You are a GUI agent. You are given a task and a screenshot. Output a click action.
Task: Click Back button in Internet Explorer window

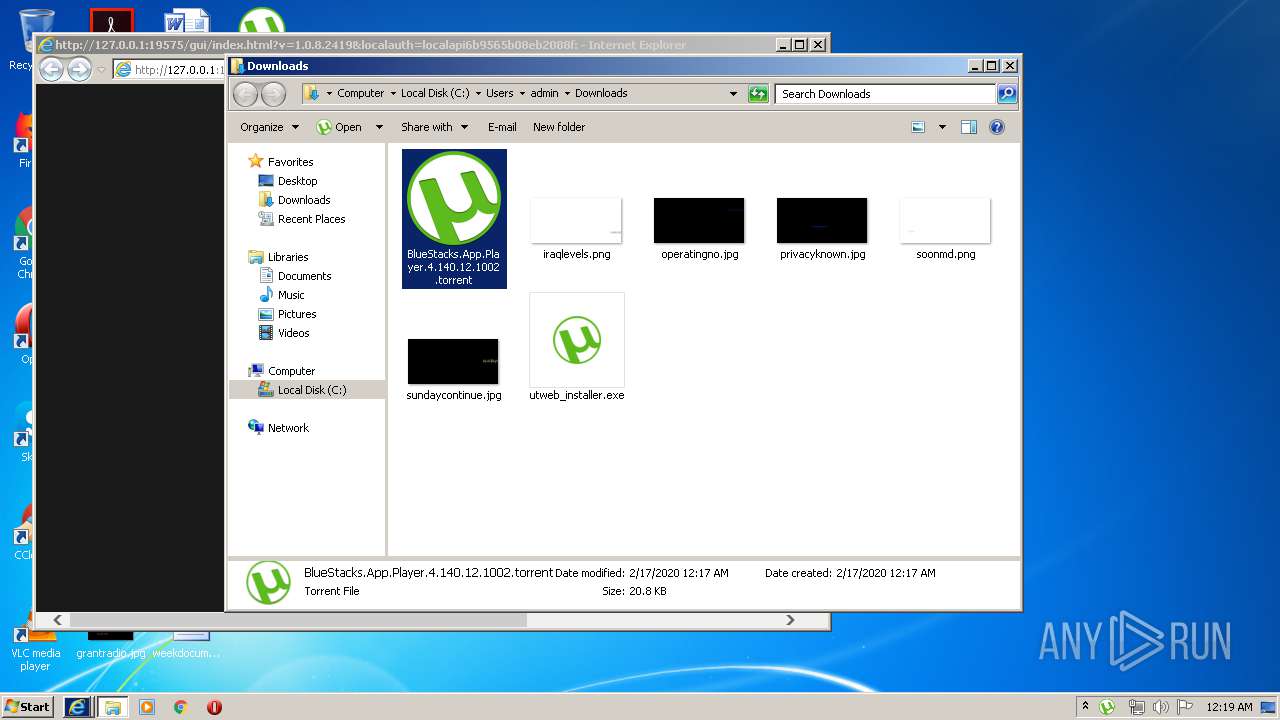(51, 69)
